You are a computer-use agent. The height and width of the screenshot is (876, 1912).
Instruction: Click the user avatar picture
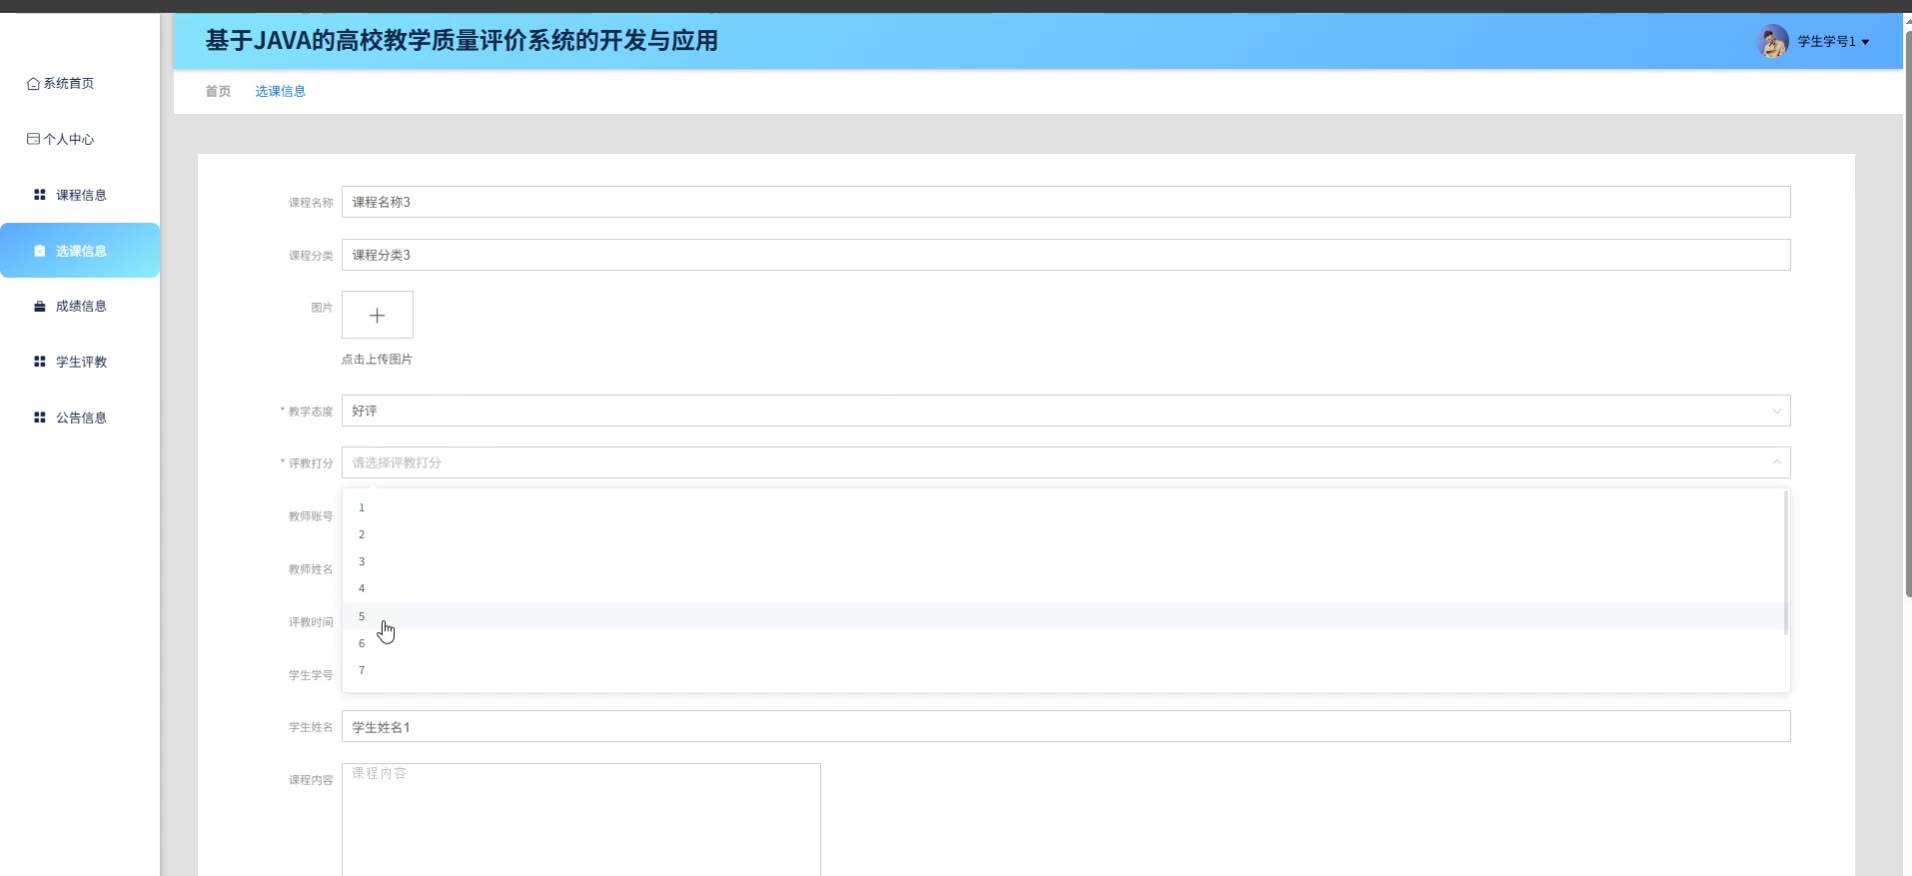pyautogui.click(x=1773, y=41)
